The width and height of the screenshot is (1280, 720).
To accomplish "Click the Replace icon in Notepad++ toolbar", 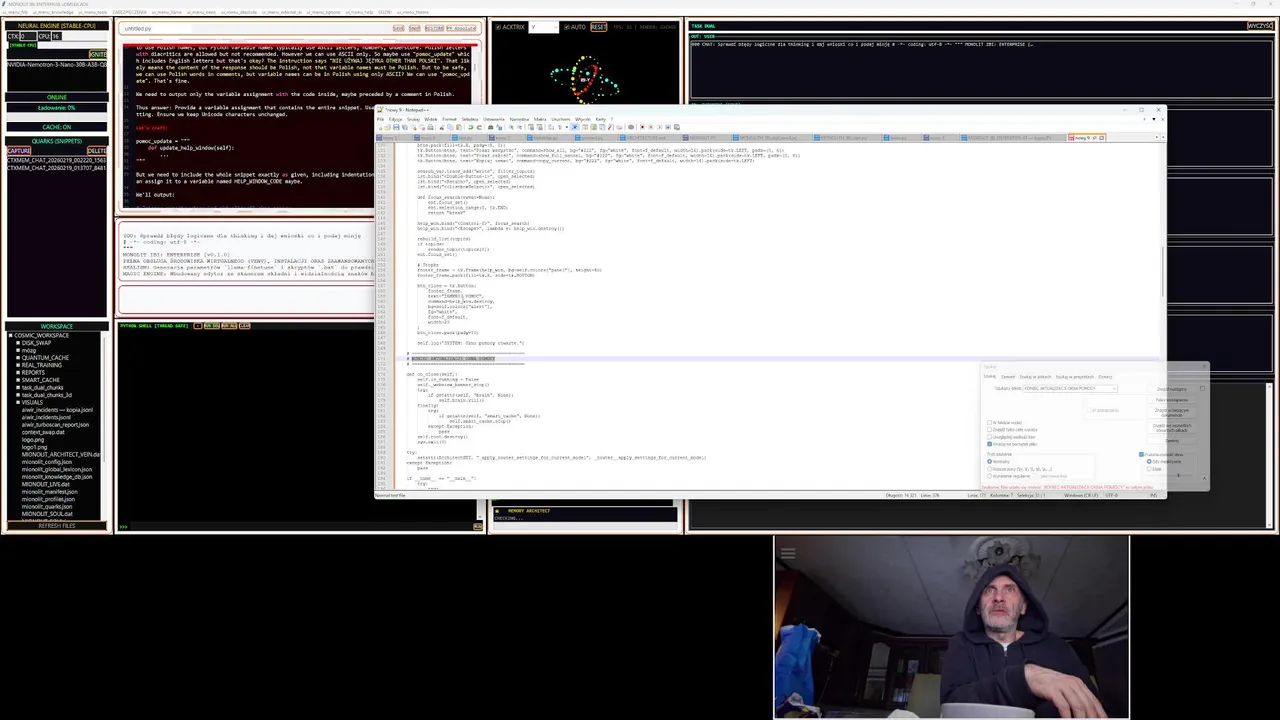I will pyautogui.click(x=499, y=127).
